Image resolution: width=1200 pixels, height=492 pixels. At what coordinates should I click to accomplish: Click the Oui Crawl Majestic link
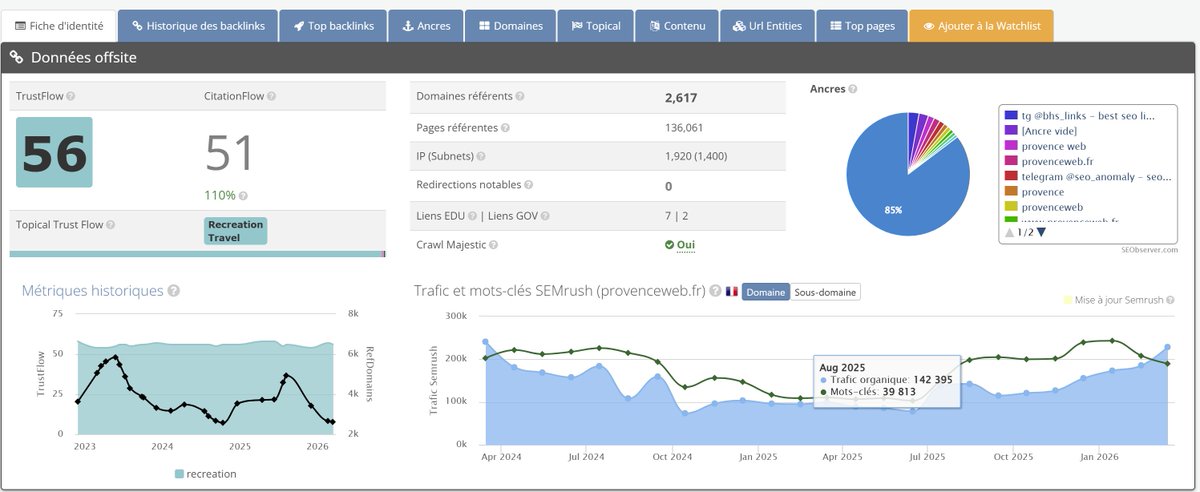(x=686, y=245)
